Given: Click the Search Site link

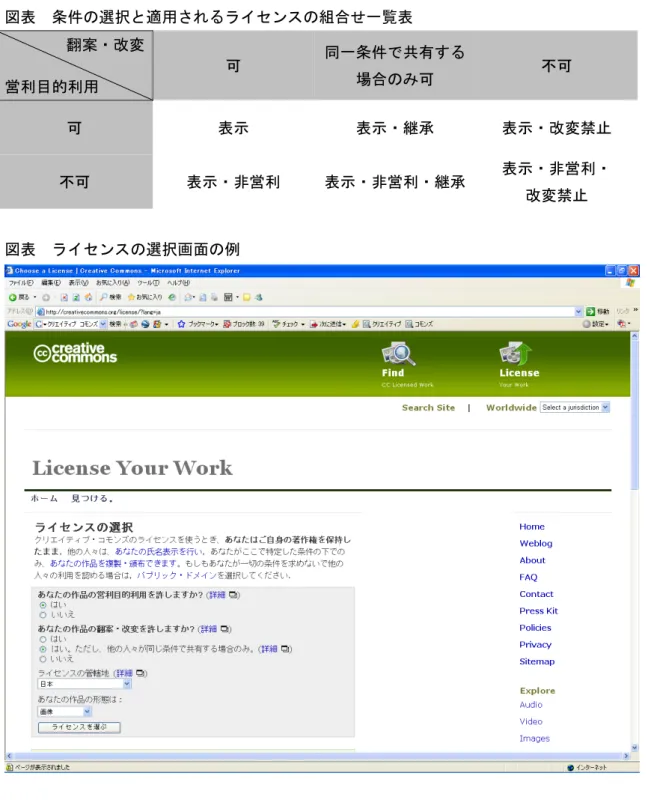Looking at the screenshot, I should pos(428,408).
